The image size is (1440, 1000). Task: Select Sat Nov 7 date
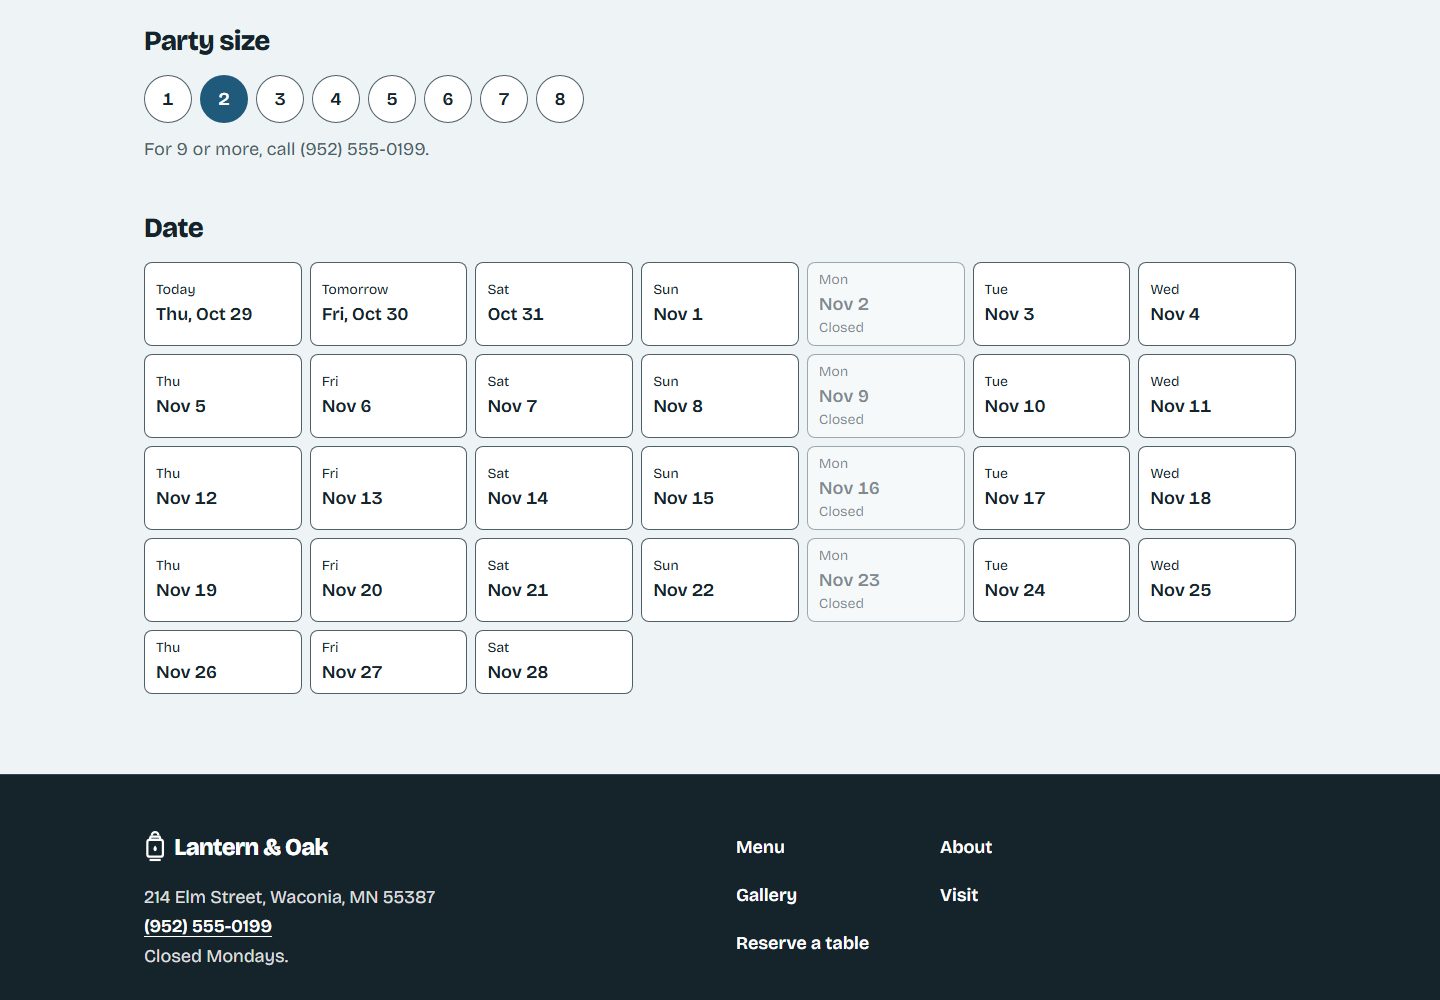click(554, 396)
